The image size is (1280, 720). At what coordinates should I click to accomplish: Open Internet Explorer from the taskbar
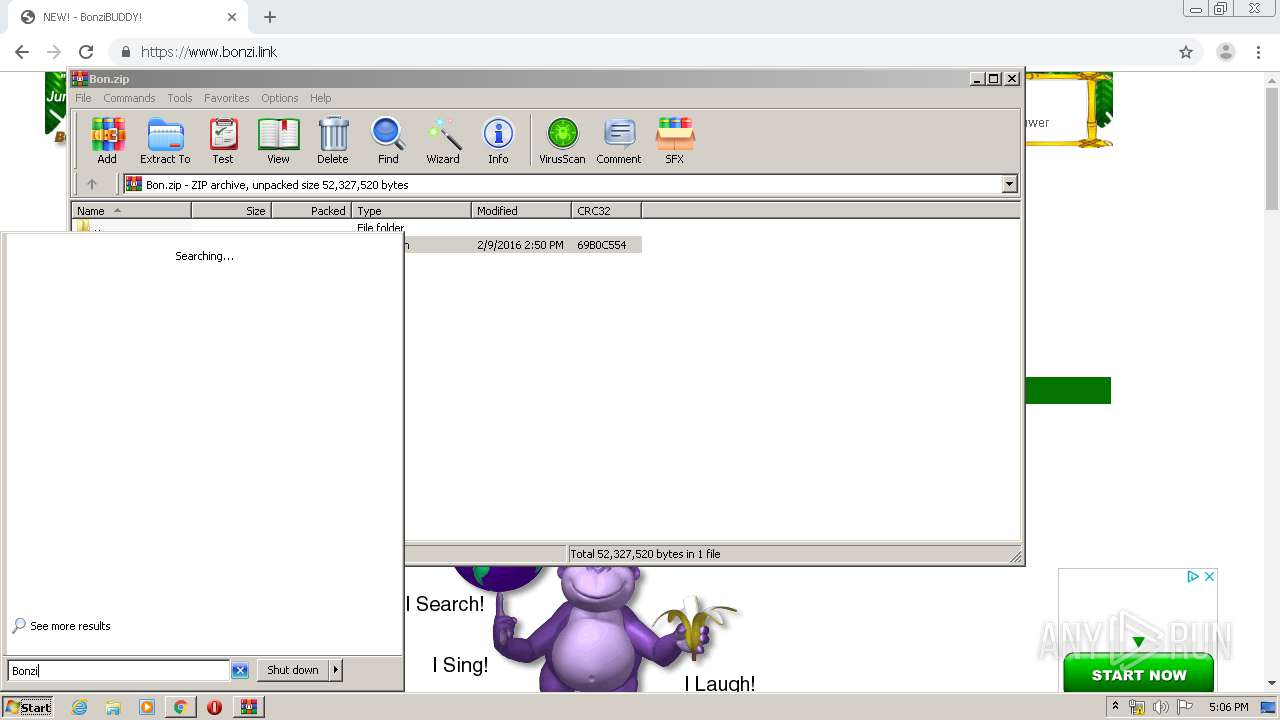click(80, 707)
